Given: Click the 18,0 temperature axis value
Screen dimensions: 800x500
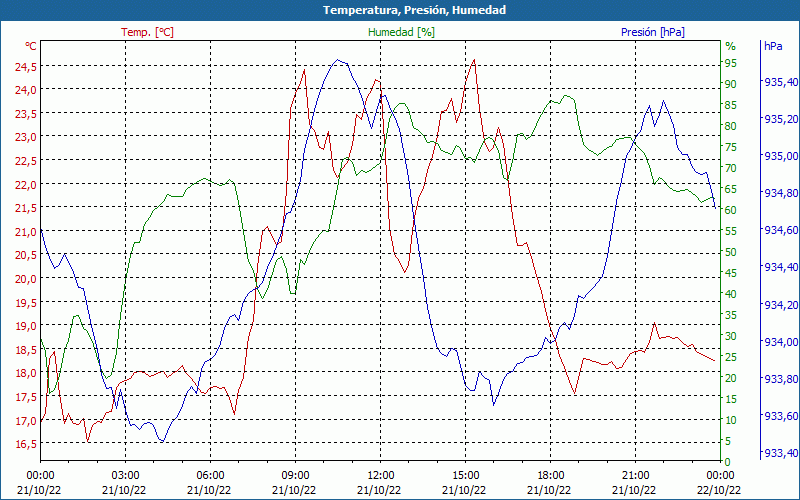Looking at the screenshot, I should (26, 373).
